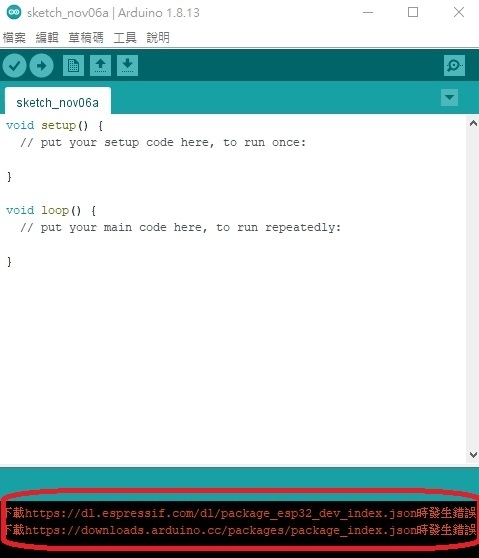Click the 'put your setup code here' comment
This screenshot has height=558, width=479.
[x=163, y=143]
